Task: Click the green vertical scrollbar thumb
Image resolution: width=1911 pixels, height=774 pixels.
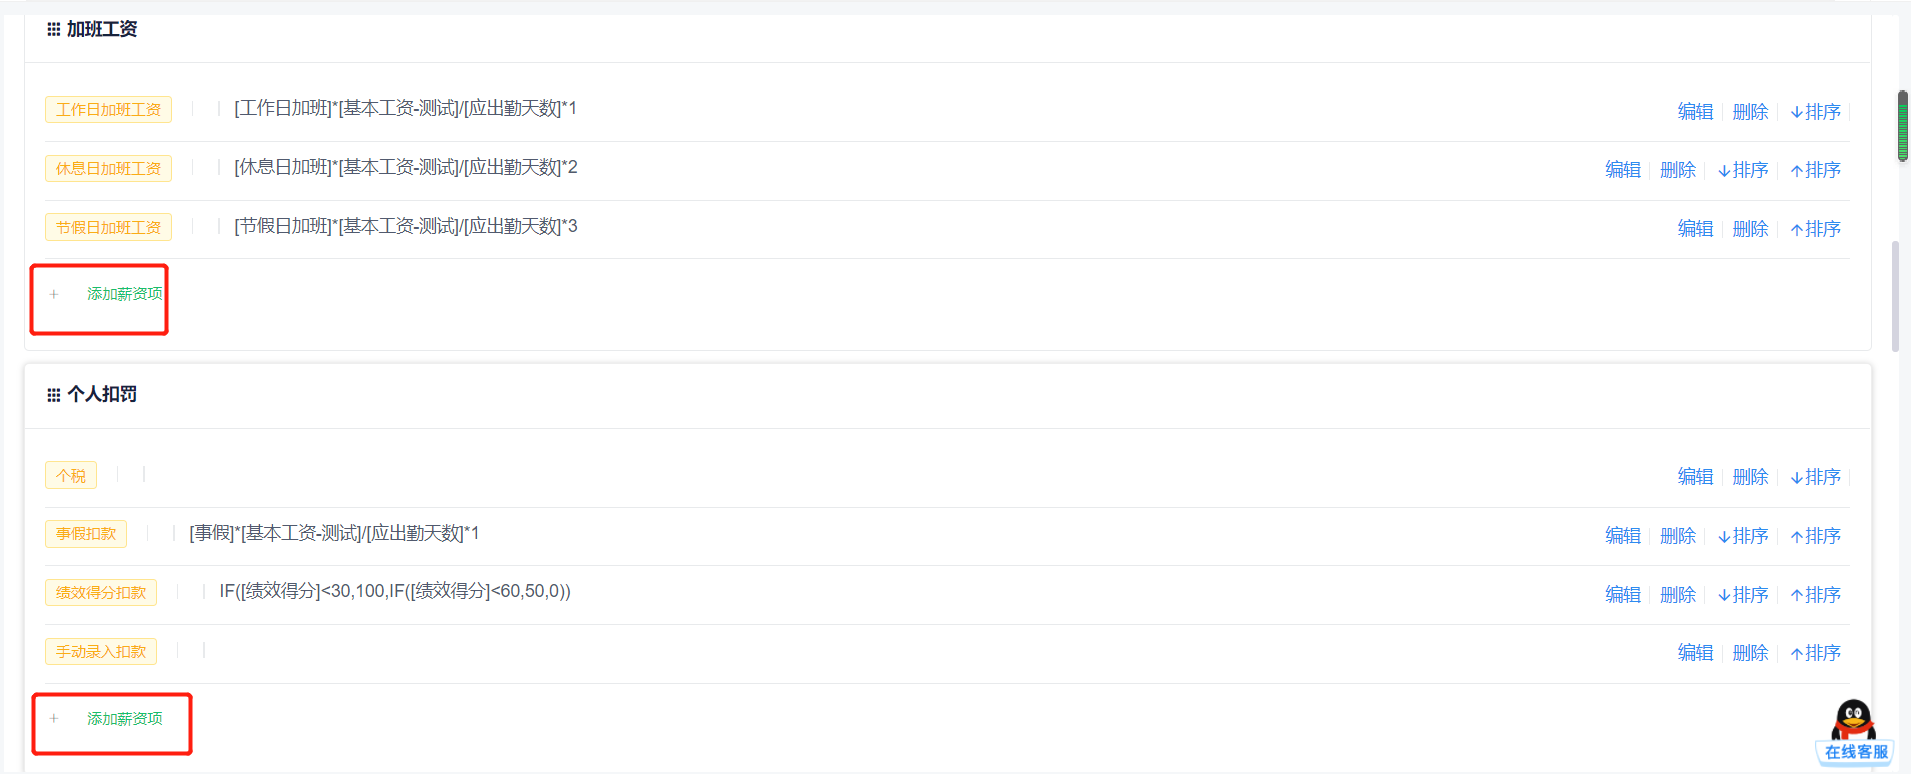Action: click(1902, 126)
